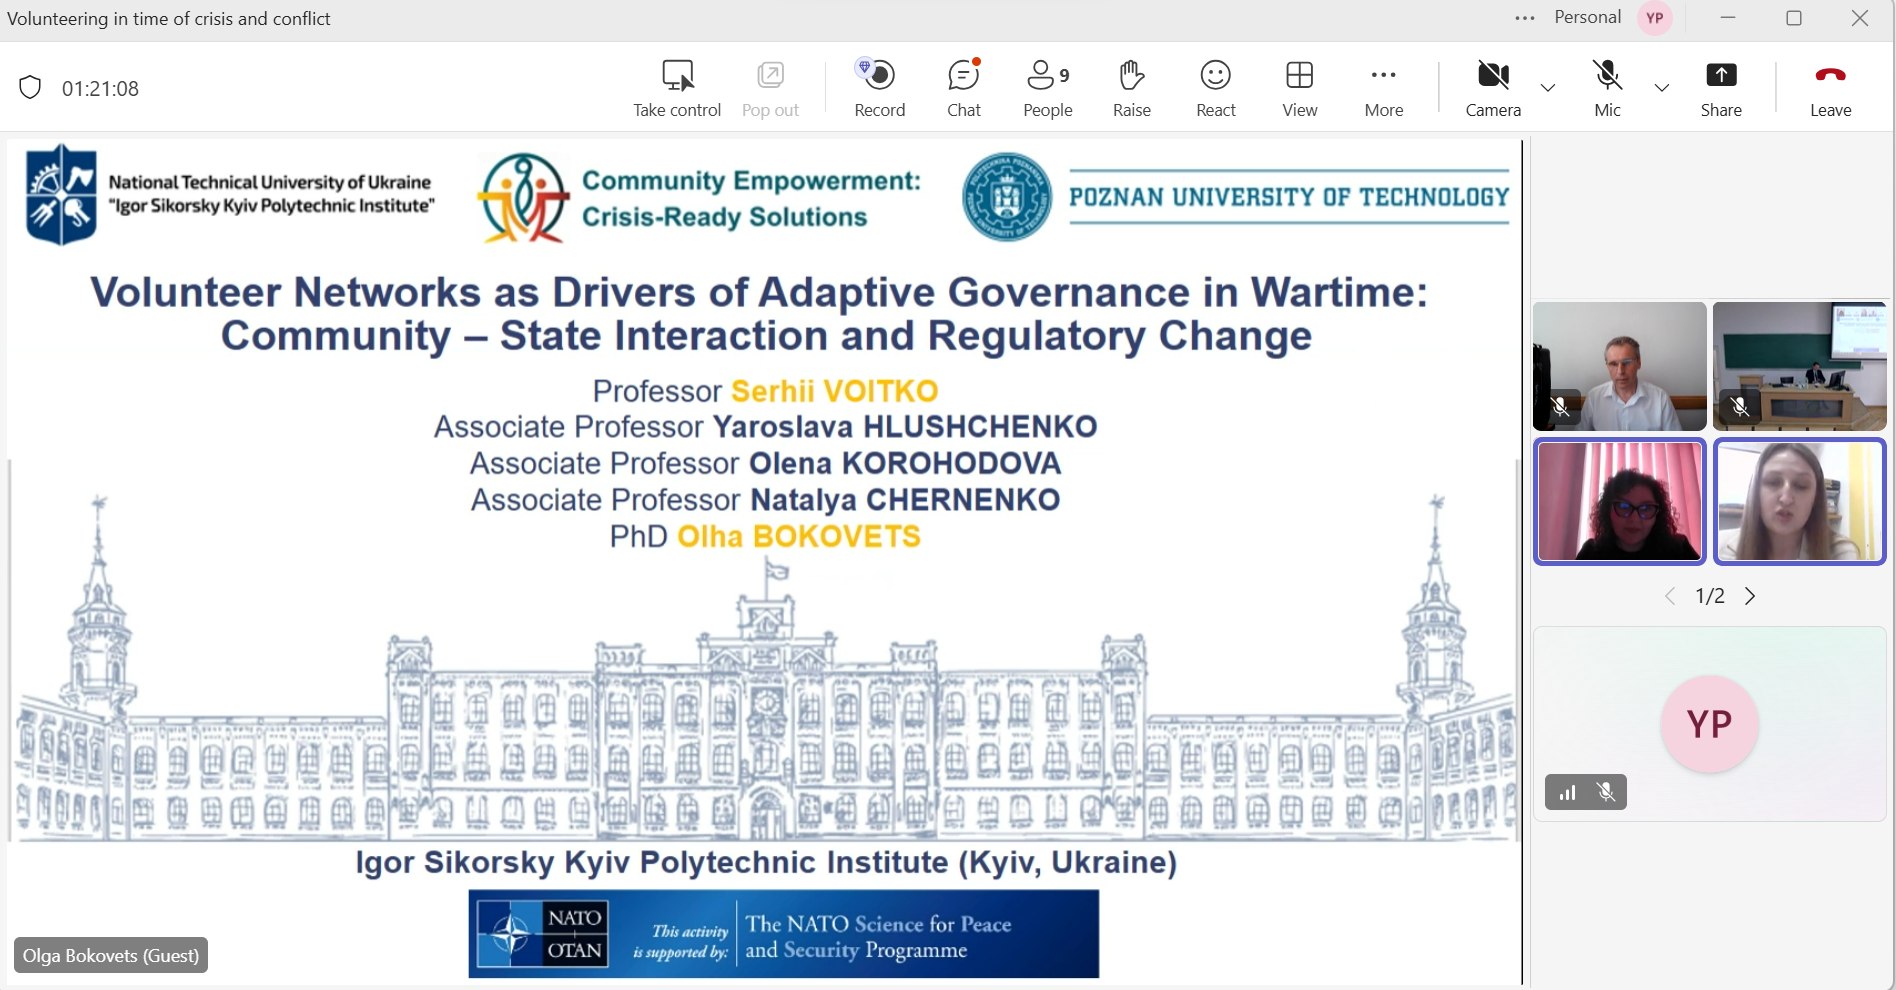The image size is (1896, 990).
Task: Open the Chat panel
Action: [x=964, y=88]
